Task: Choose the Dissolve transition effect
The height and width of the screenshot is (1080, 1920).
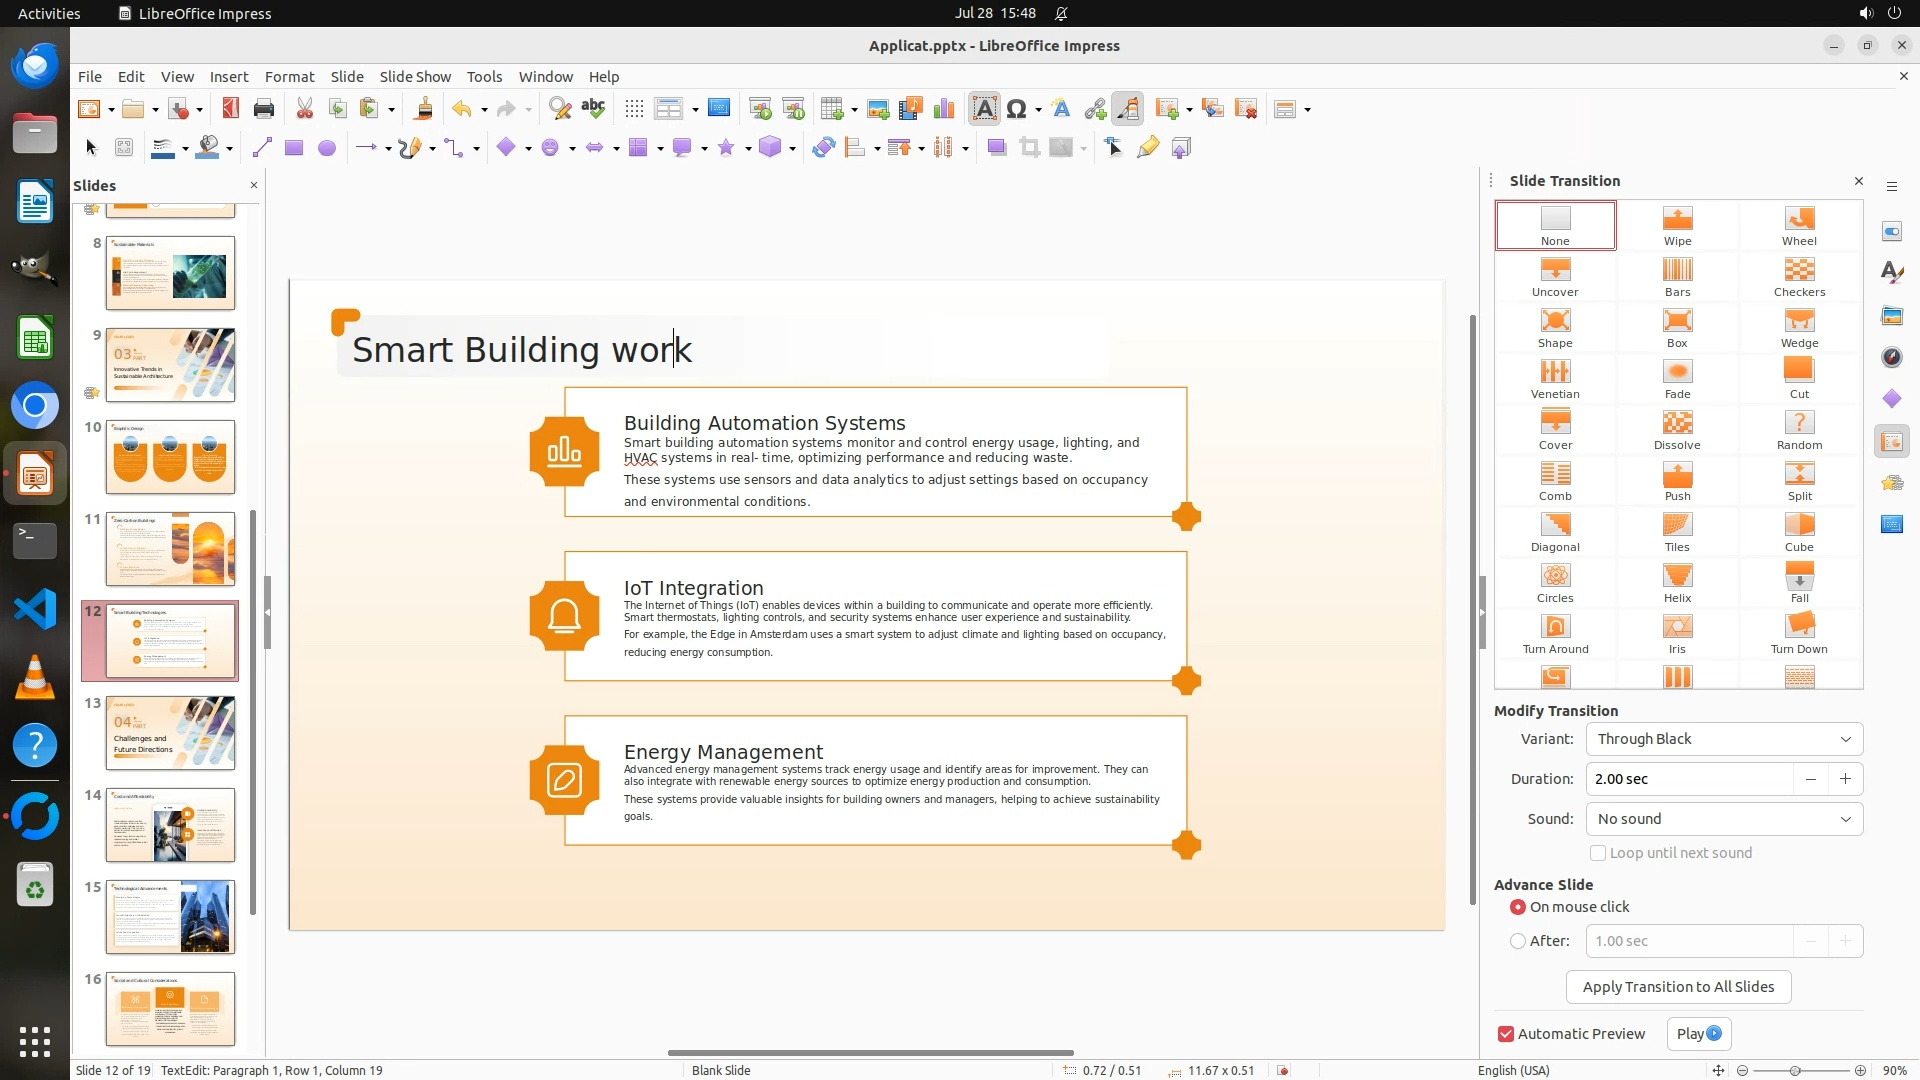Action: point(1677,428)
